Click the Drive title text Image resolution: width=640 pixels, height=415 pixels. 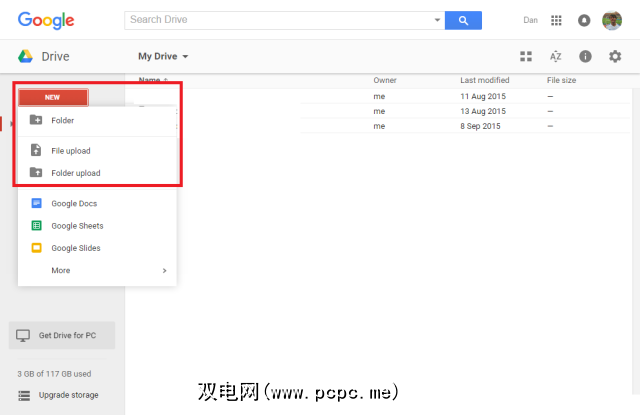(x=56, y=56)
